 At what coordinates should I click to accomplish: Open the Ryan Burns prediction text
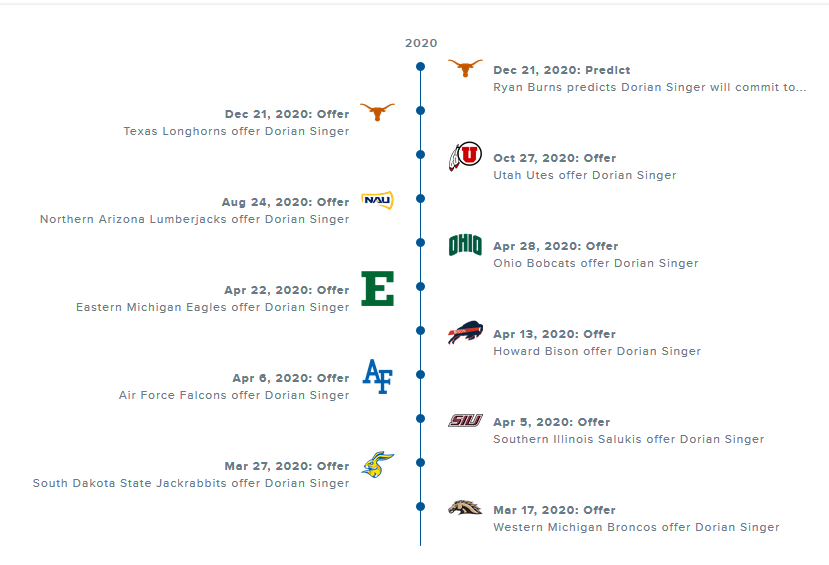tap(649, 87)
